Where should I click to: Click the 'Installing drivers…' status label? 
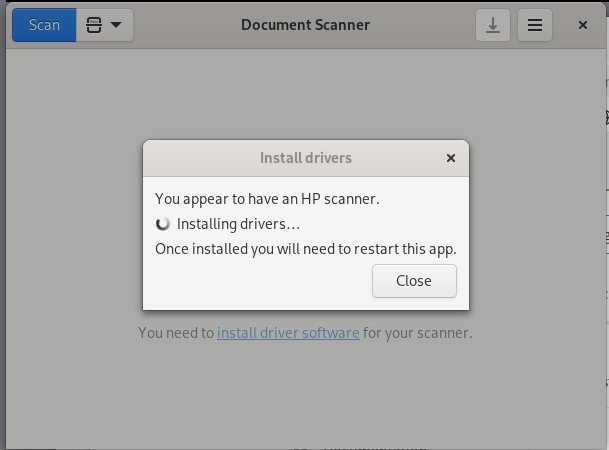pos(238,224)
